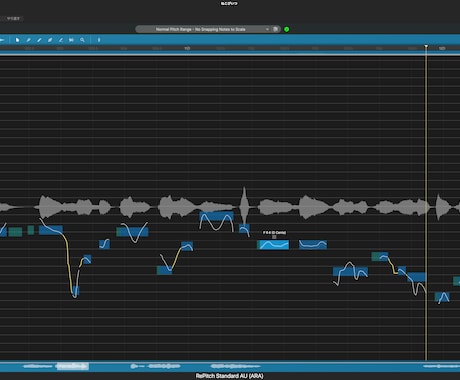Click the save preset icon beside dropdown
Screen dimensions: 460x380
point(276,29)
